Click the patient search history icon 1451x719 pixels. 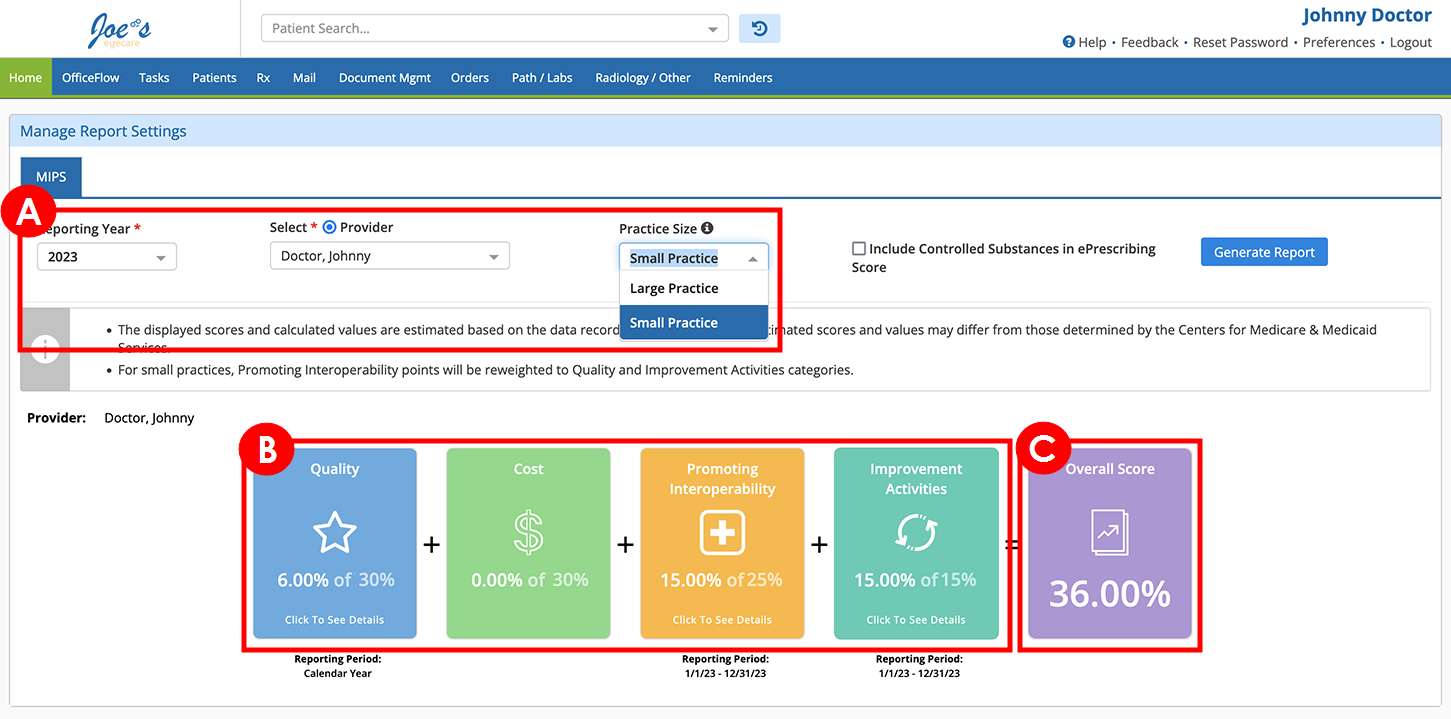click(x=759, y=29)
